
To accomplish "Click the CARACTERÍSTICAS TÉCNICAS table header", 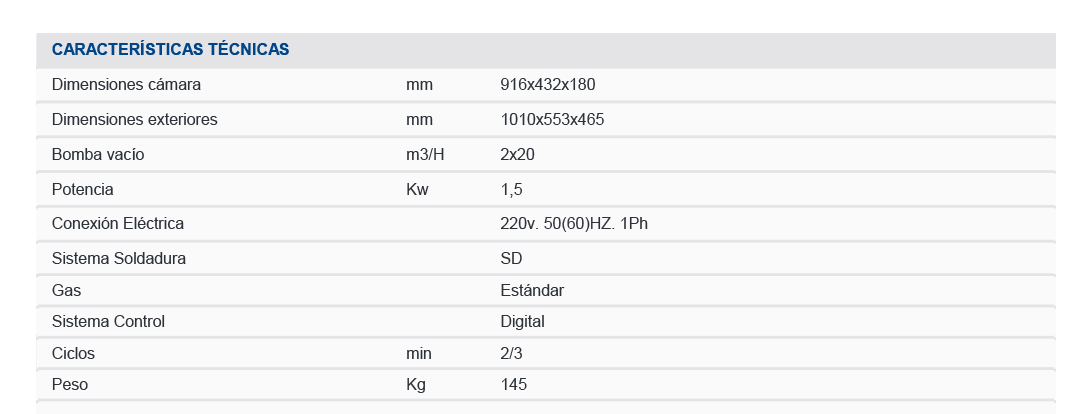I will [171, 49].
